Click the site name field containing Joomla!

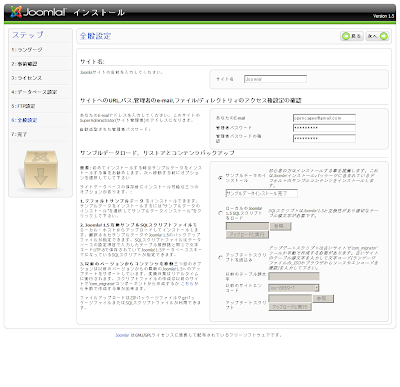(x=275, y=79)
